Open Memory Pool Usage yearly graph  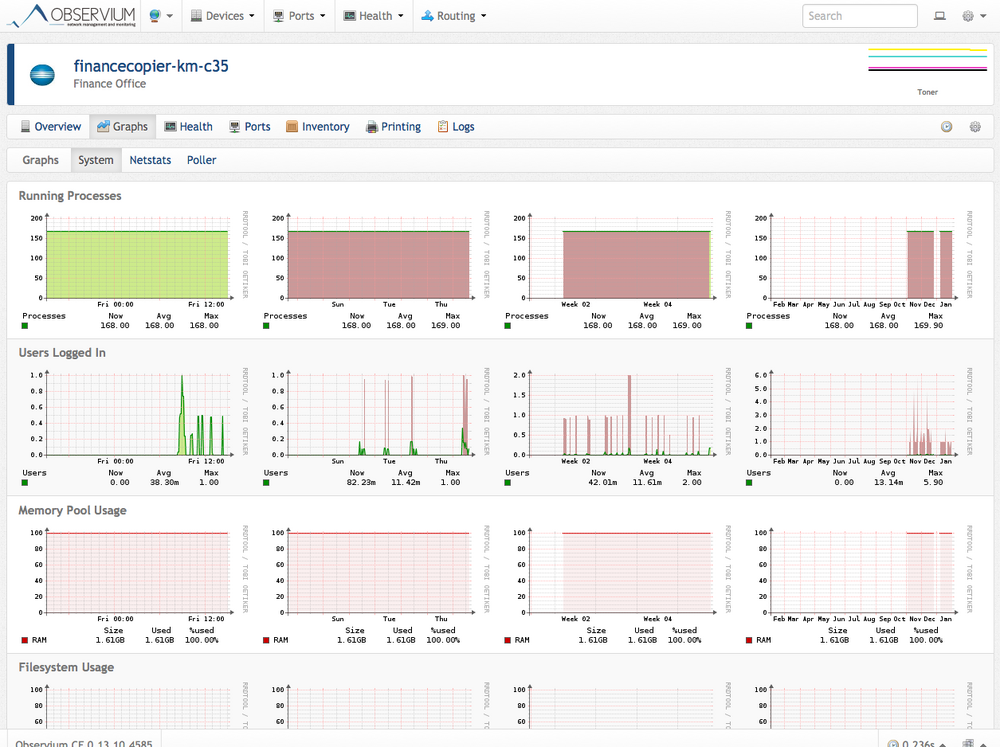click(x=859, y=585)
